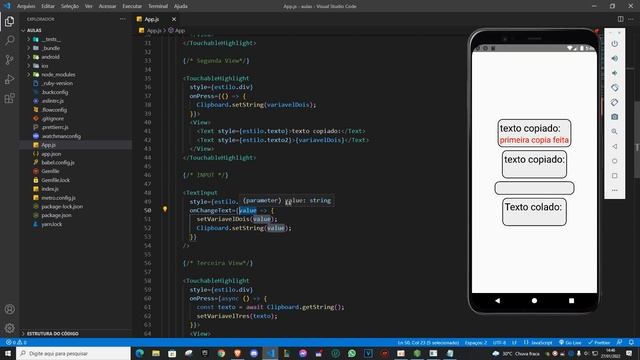Viewport: 640px width, 360px height.
Task: Open the Seleção menu
Action: pos(70,6)
